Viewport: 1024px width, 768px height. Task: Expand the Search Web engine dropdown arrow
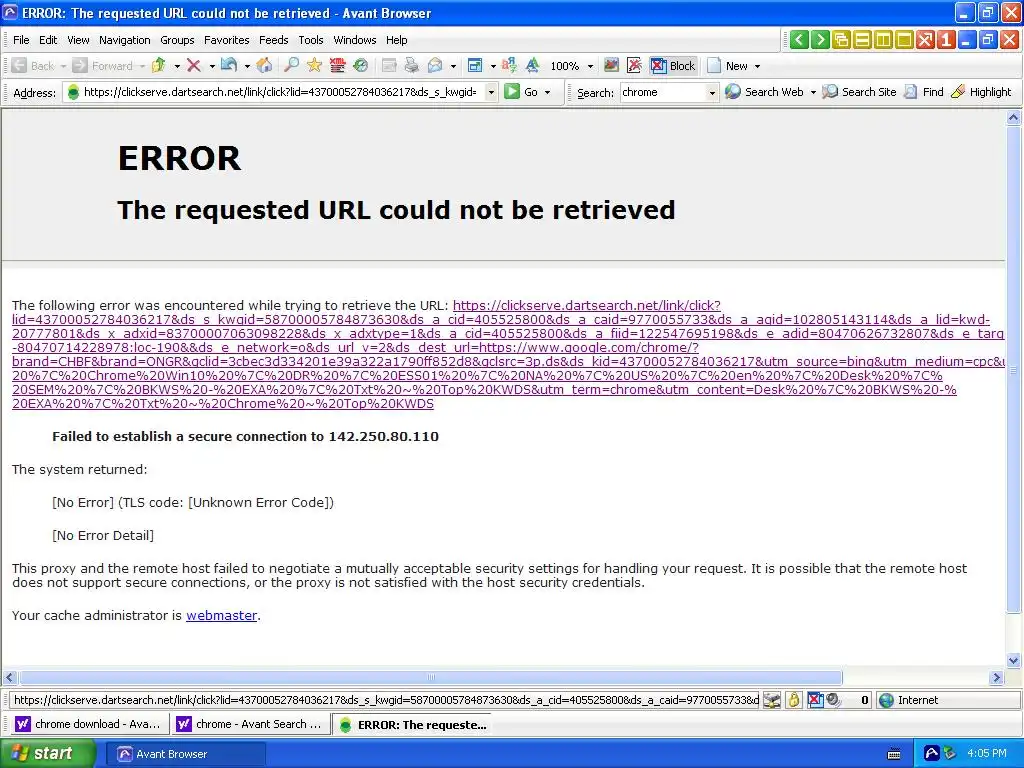[813, 92]
